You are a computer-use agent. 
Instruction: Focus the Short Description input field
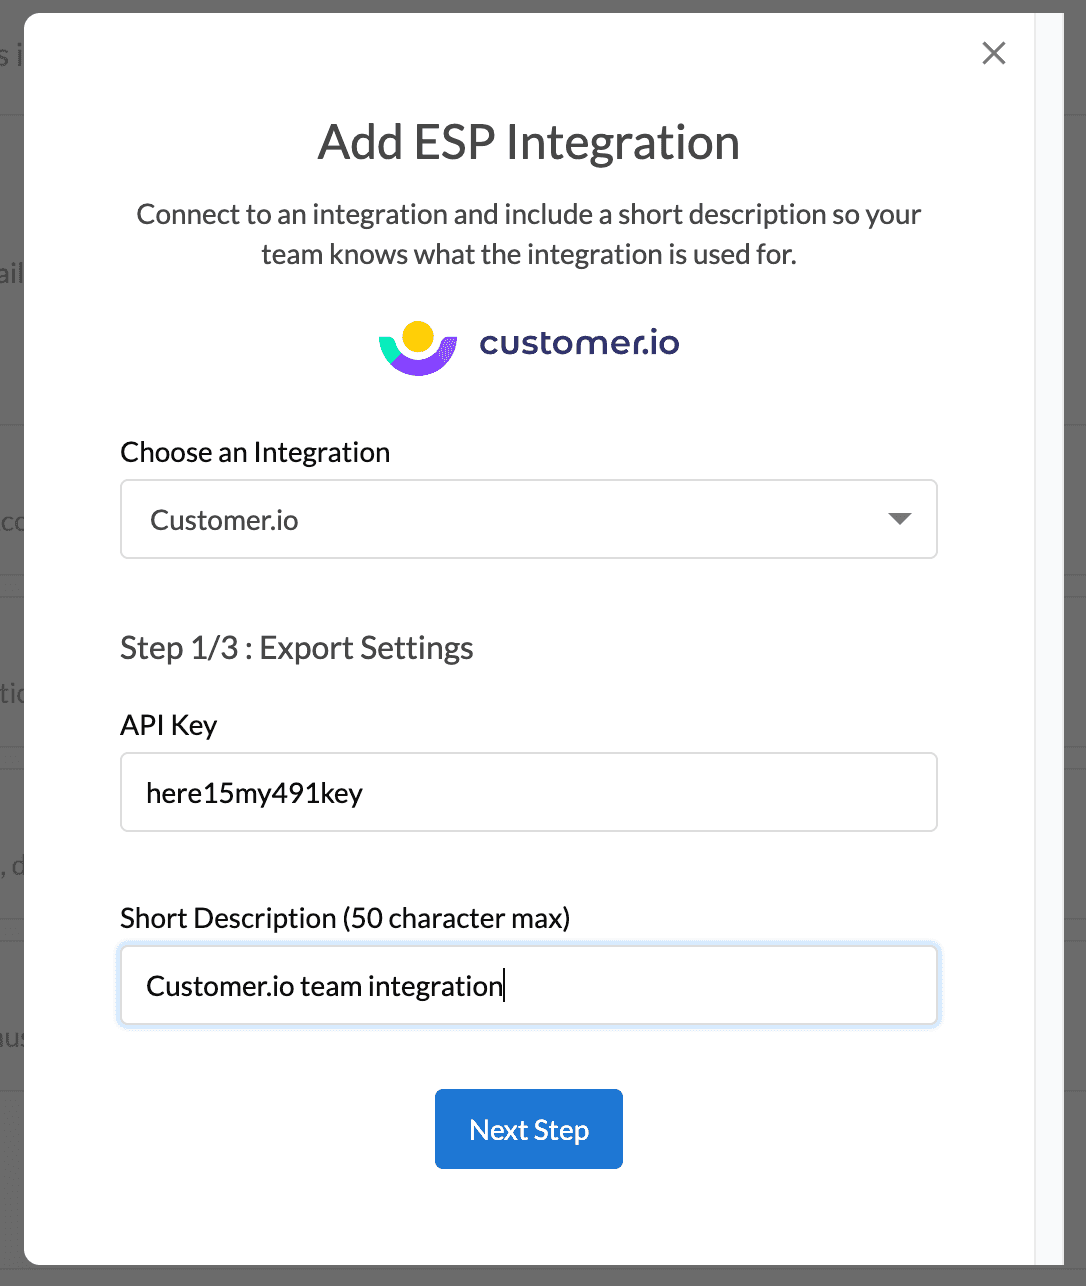pyautogui.click(x=528, y=985)
